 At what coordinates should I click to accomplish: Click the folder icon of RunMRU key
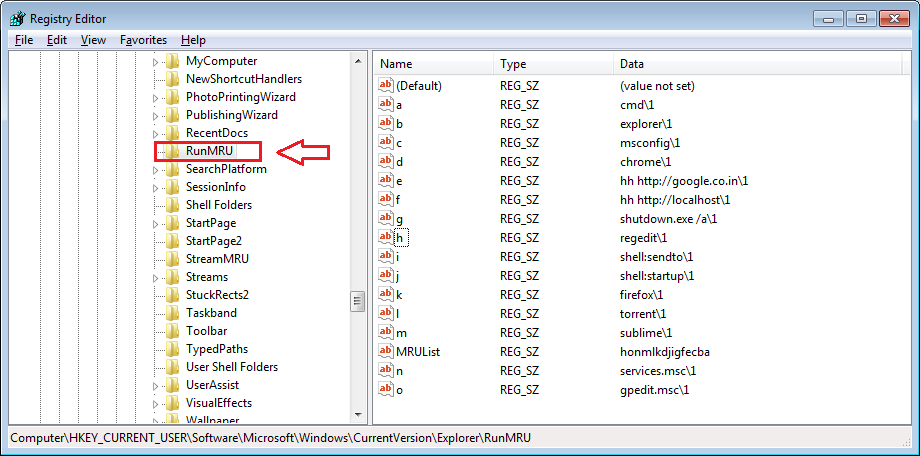click(x=172, y=151)
